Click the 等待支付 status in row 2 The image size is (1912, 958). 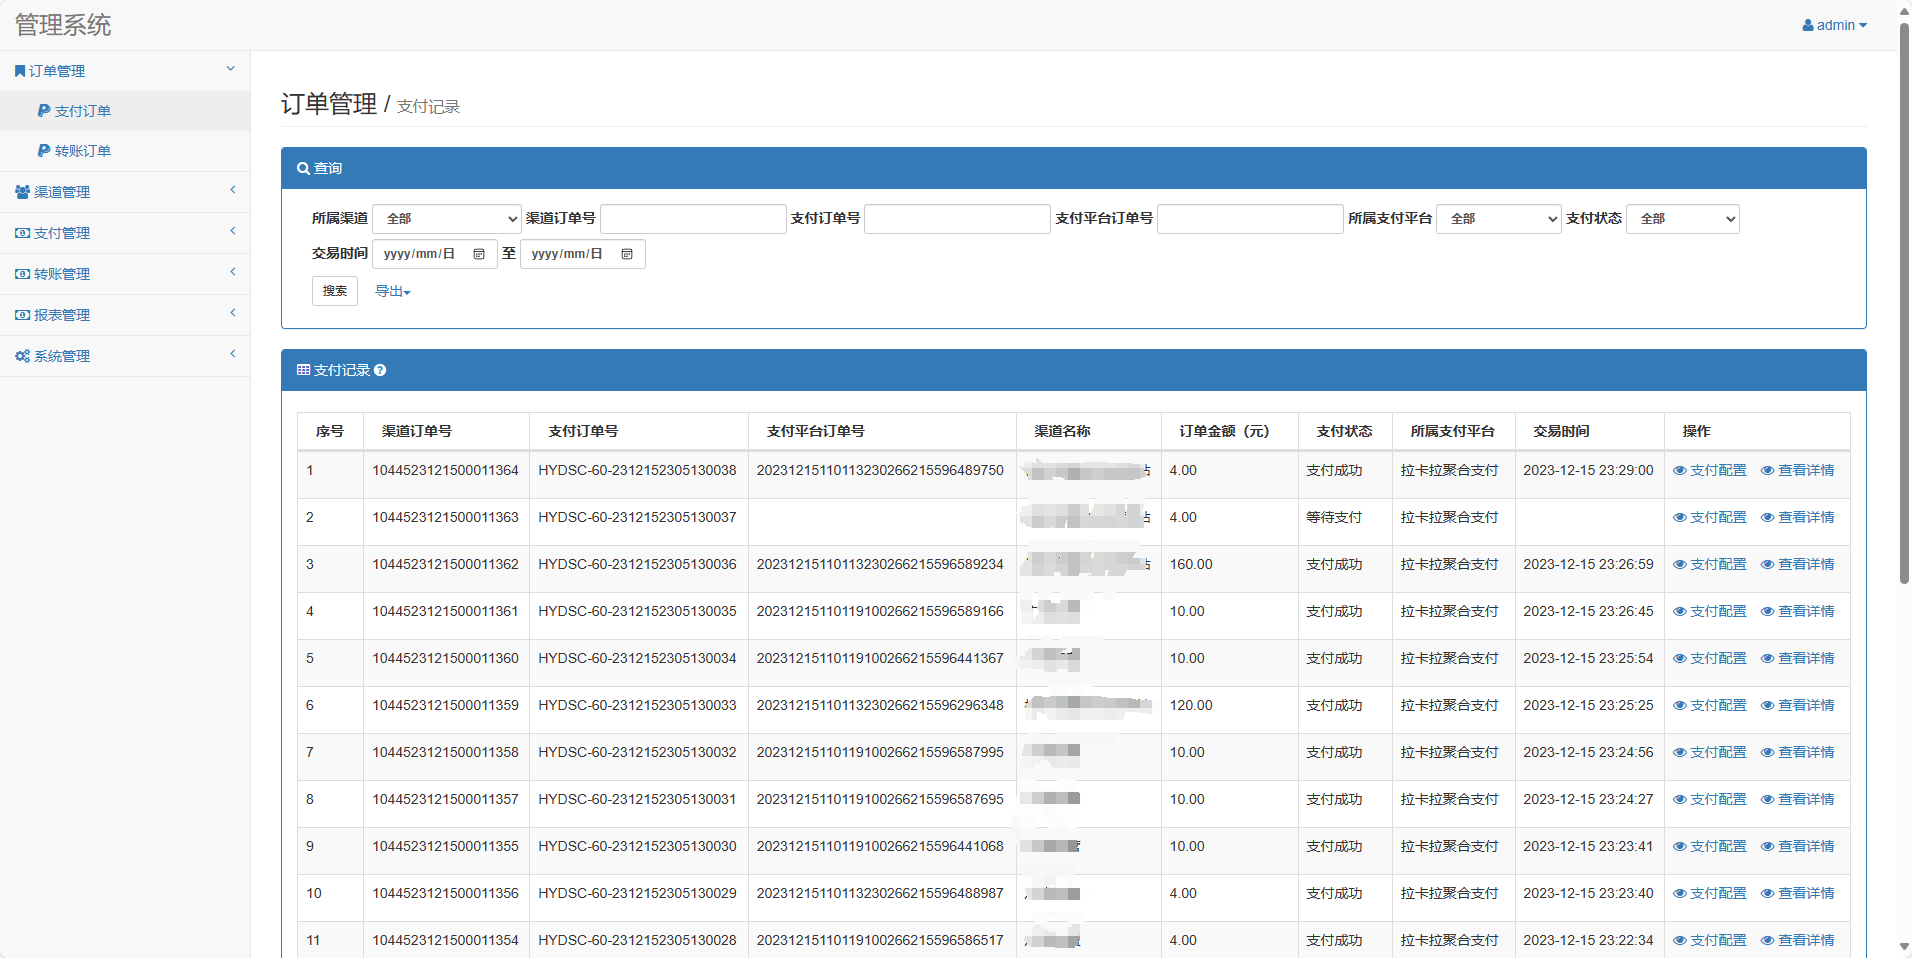pyautogui.click(x=1334, y=517)
